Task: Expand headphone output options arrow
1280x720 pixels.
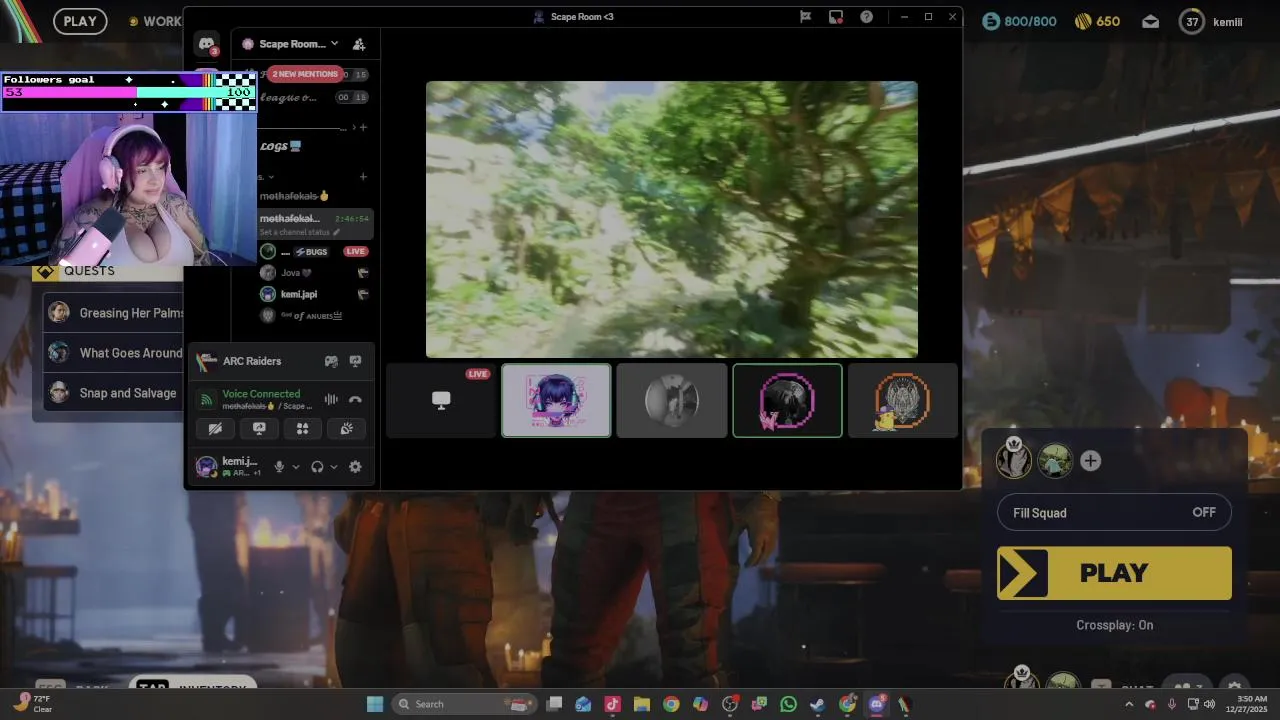Action: 334,467
